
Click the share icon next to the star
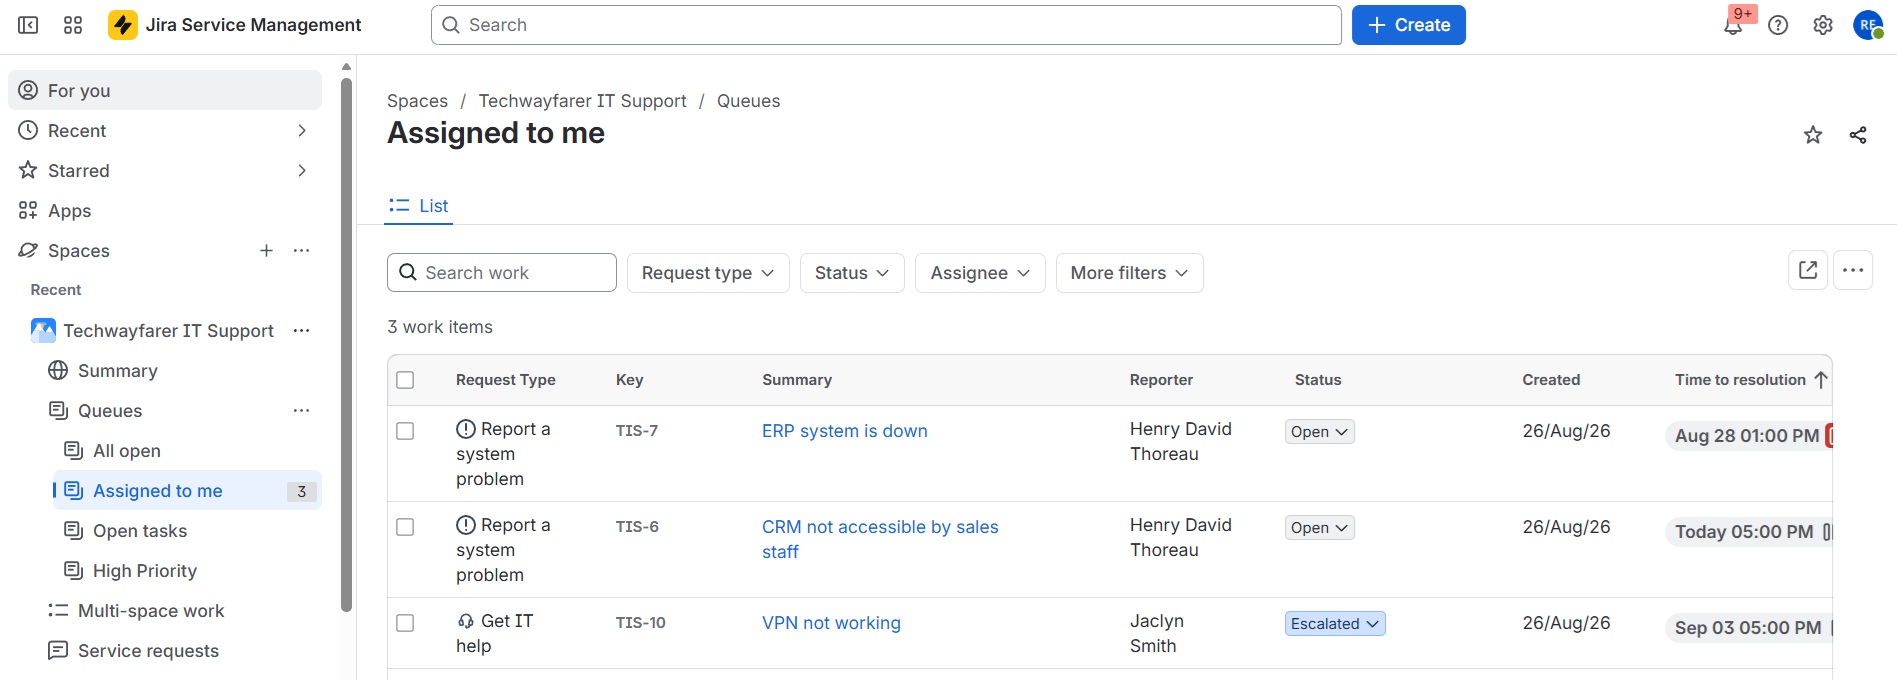(x=1858, y=135)
